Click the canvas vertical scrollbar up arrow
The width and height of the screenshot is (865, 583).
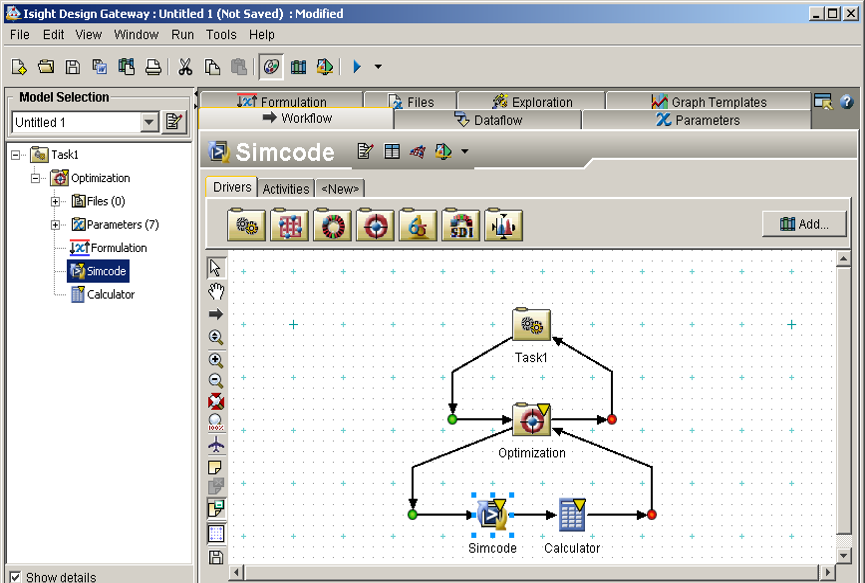point(843,258)
